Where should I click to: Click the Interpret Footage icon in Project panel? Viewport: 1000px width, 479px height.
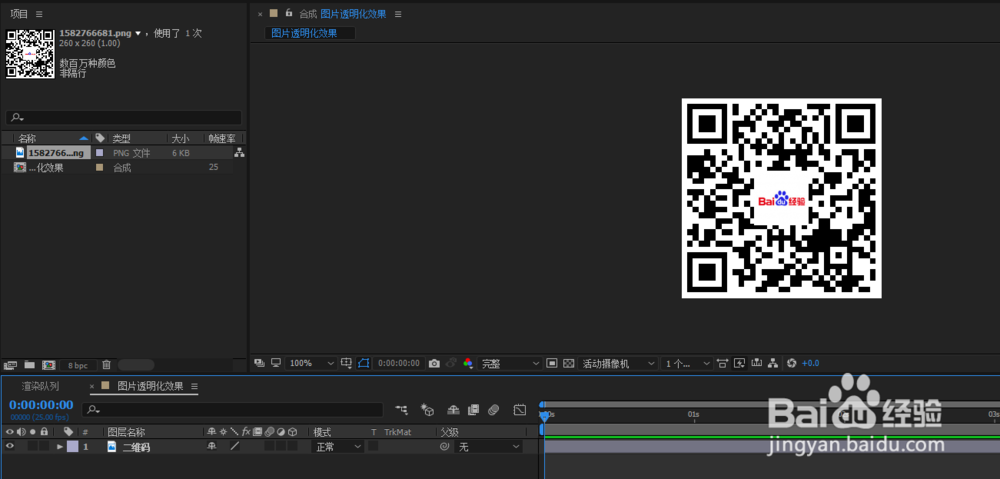point(10,365)
